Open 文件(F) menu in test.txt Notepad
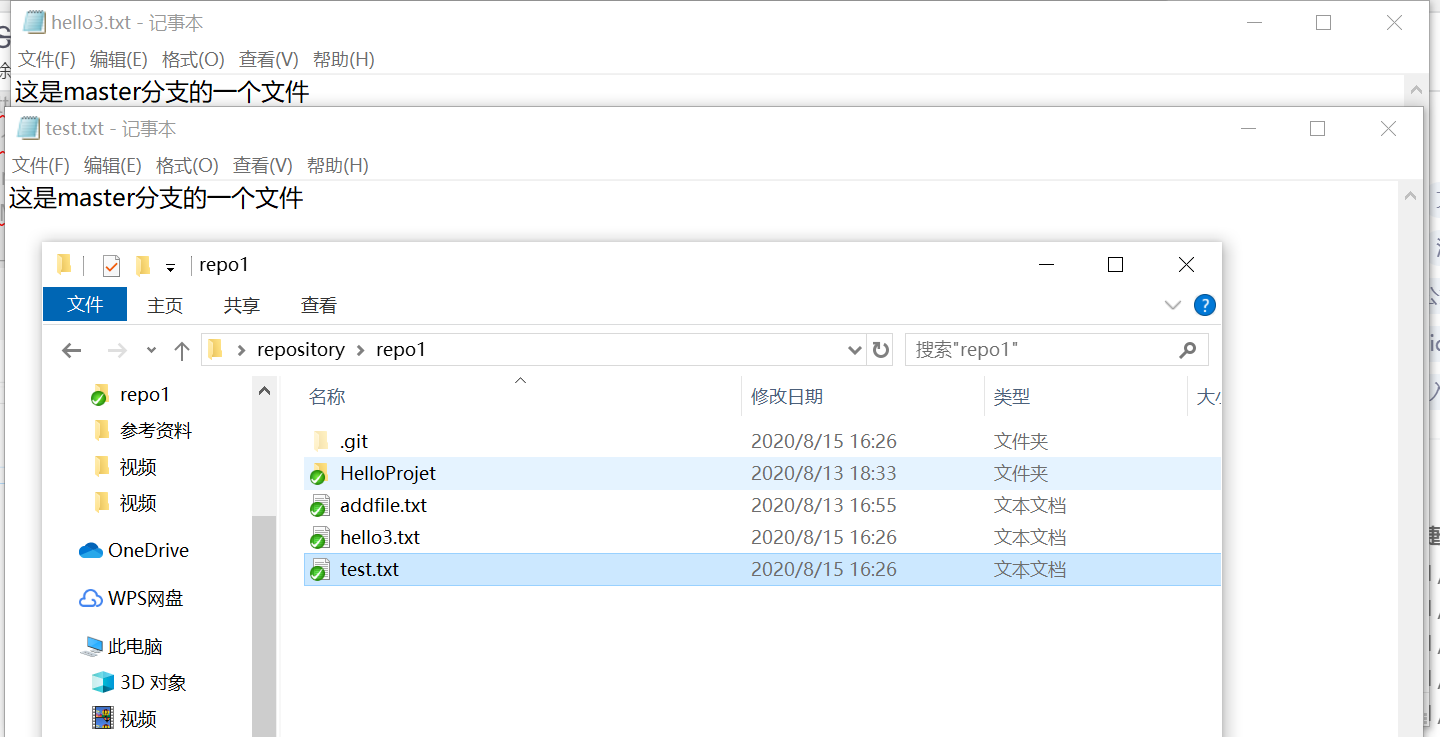 point(41,165)
